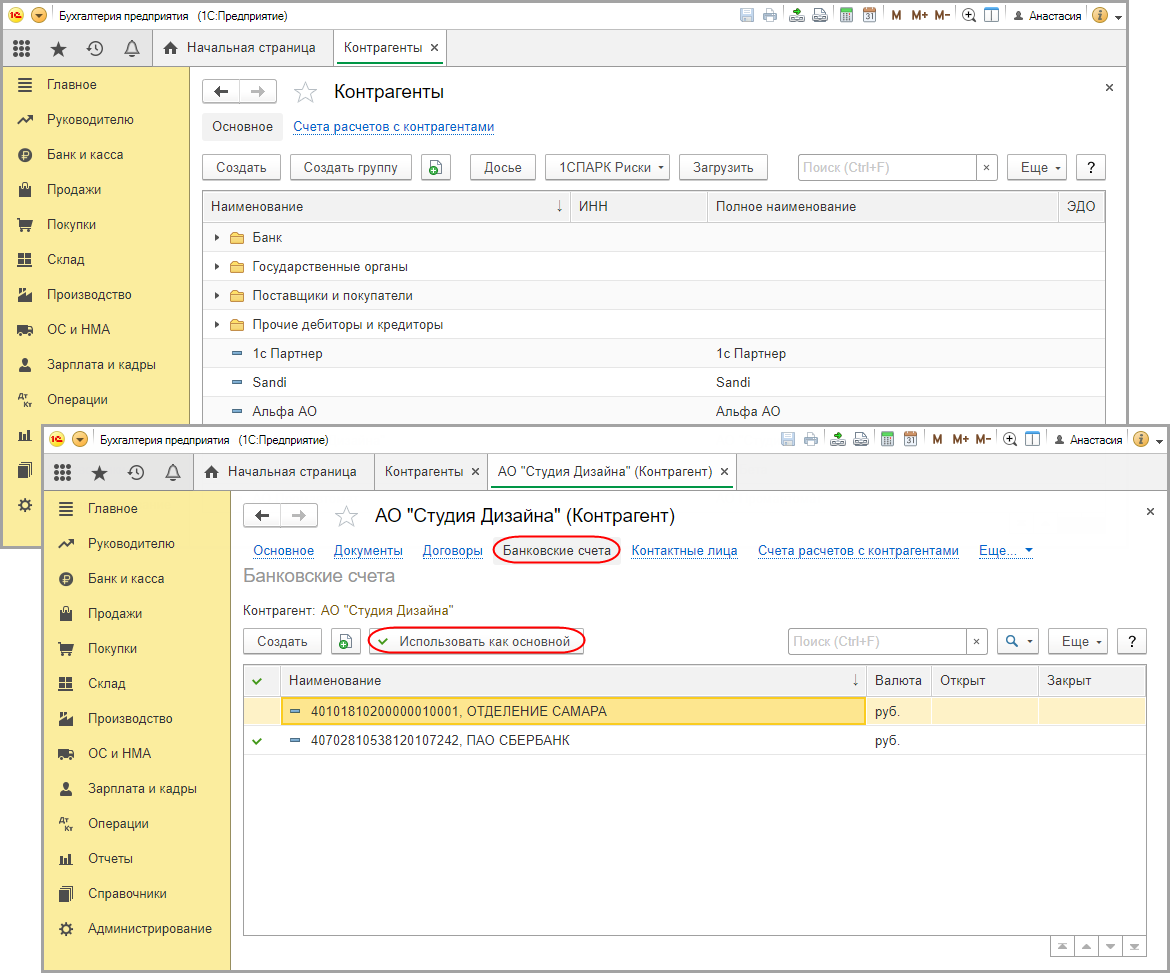1170x973 pixels.
Task: Open Справочники section in front sidebar
Action: (127, 893)
